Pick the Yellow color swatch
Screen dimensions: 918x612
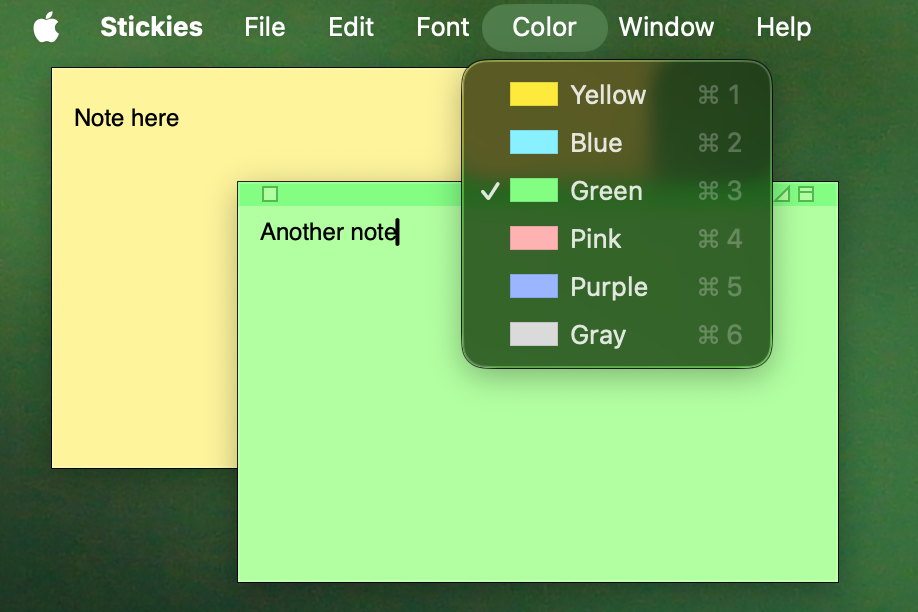click(x=534, y=95)
